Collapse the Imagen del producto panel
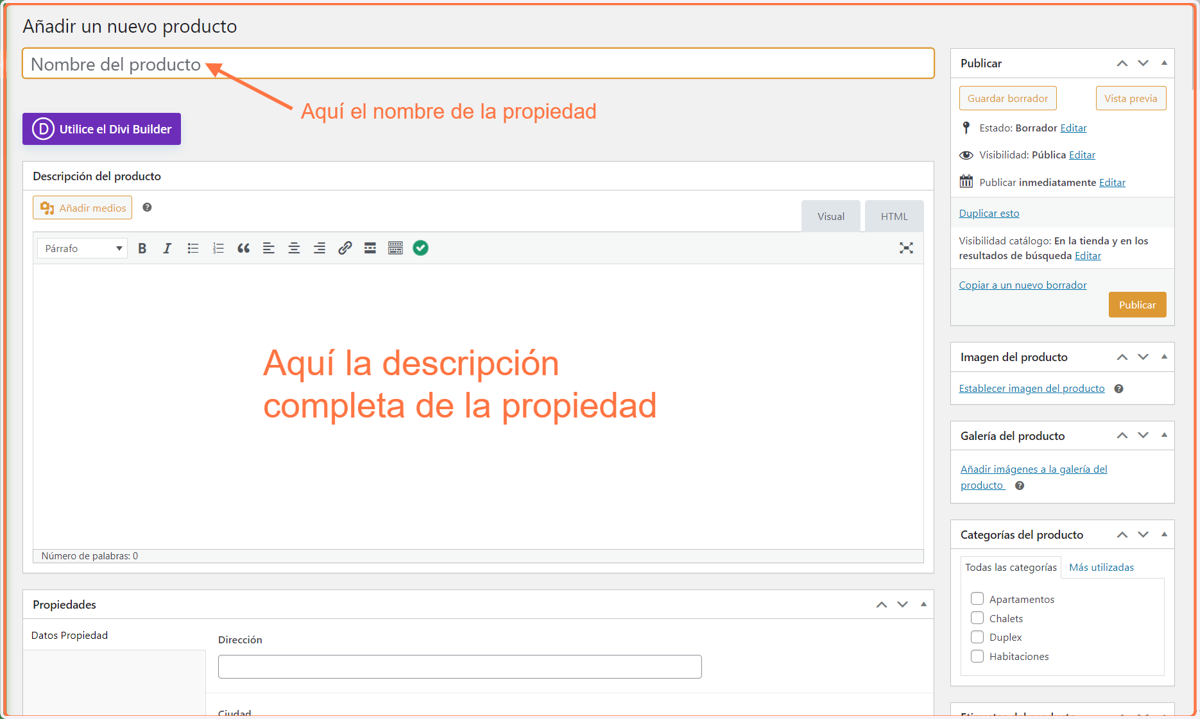Screen dimensions: 1200x719 pyautogui.click(x=1164, y=357)
